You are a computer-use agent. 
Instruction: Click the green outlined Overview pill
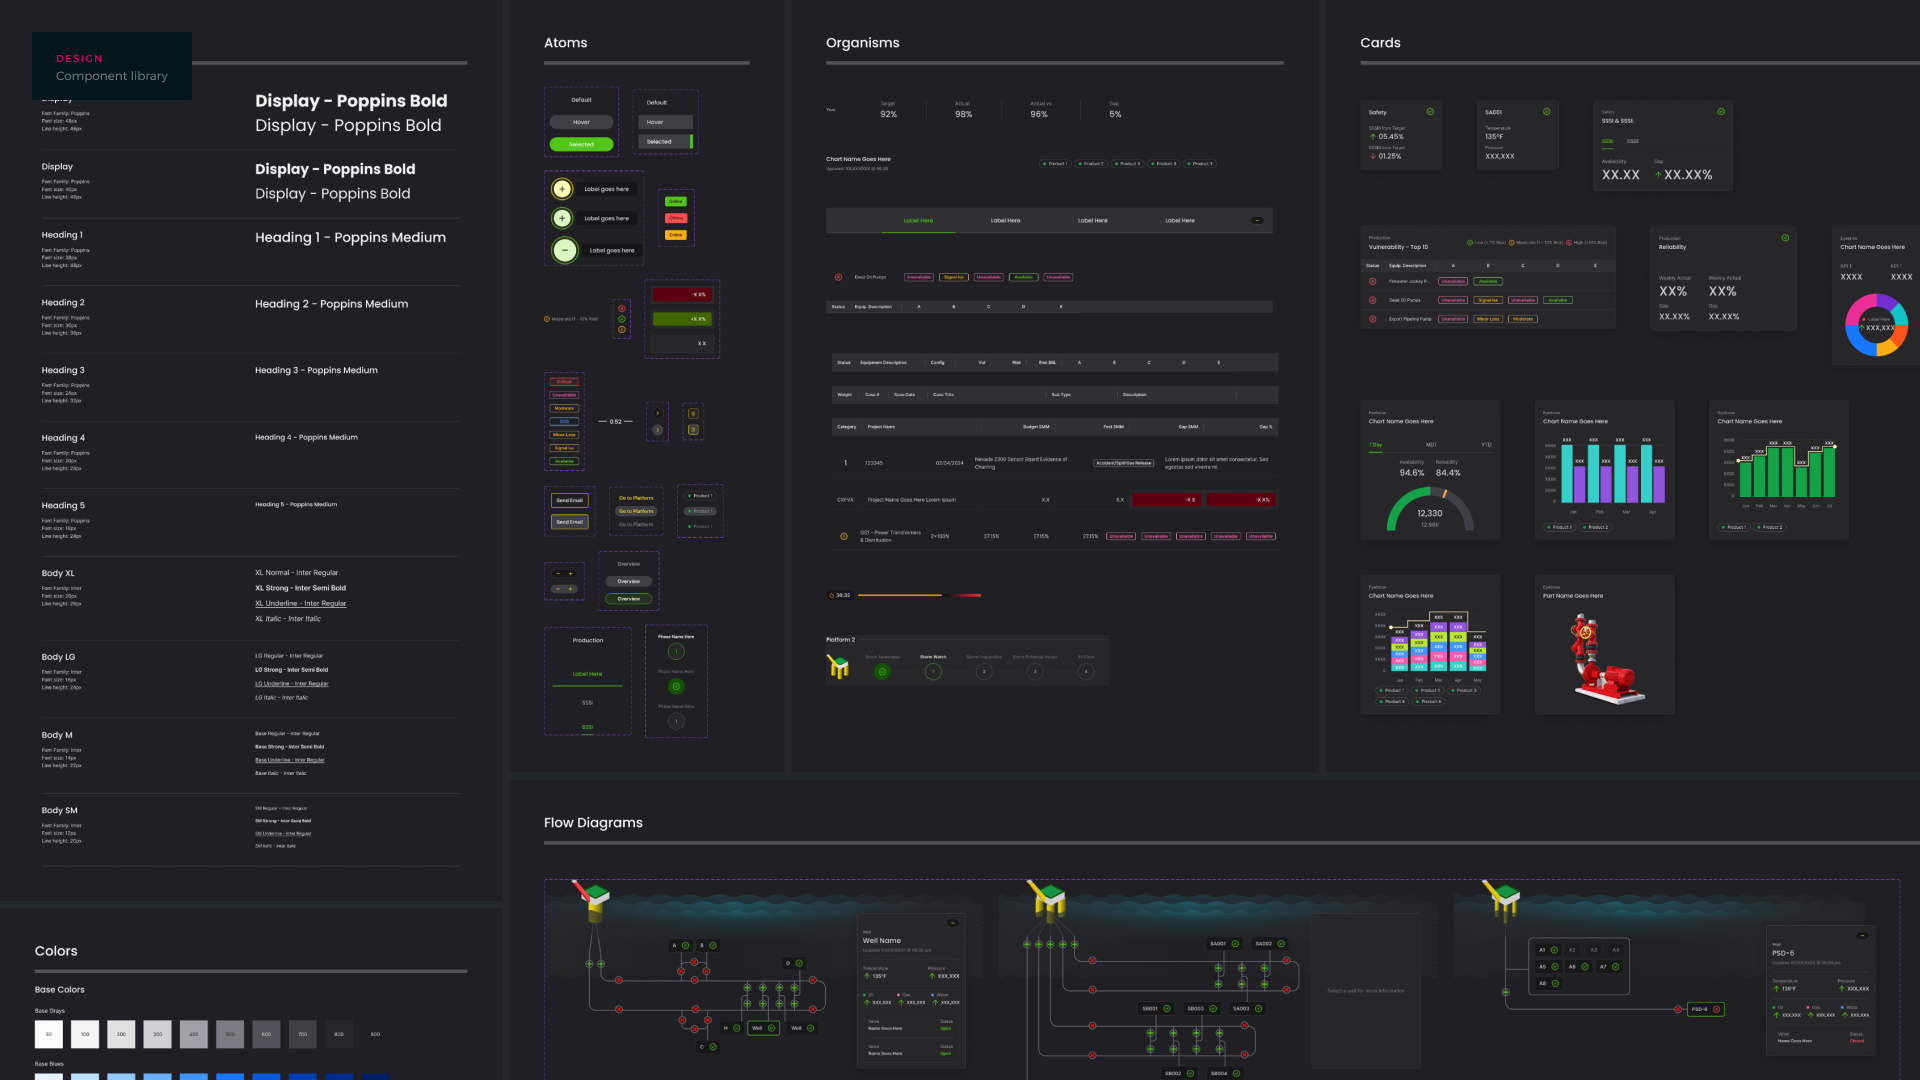coord(628,599)
